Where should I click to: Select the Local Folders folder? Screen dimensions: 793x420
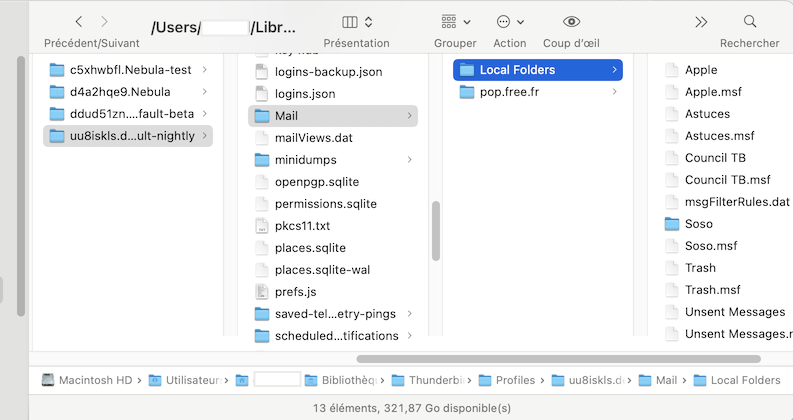coord(538,70)
